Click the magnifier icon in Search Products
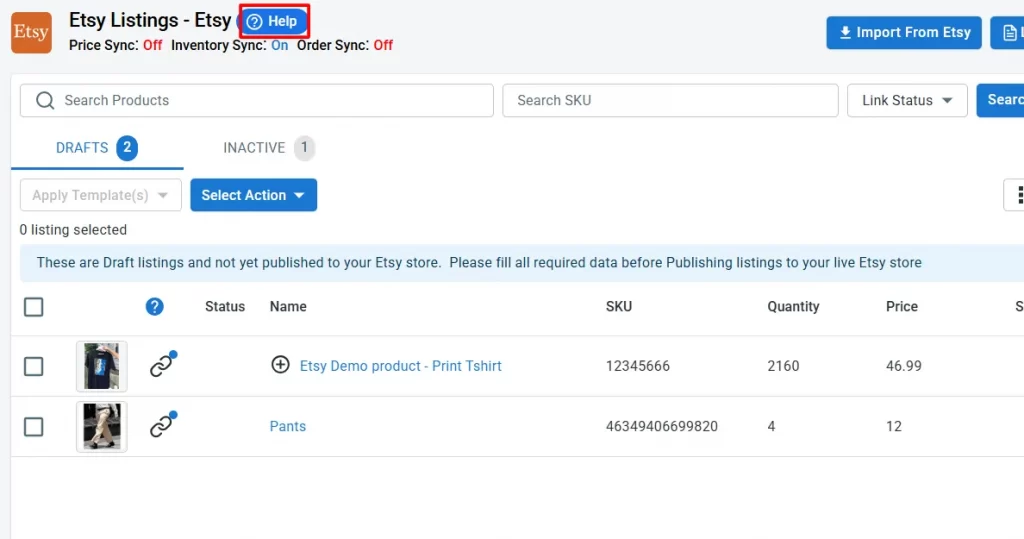This screenshot has height=539, width=1024. pos(45,101)
